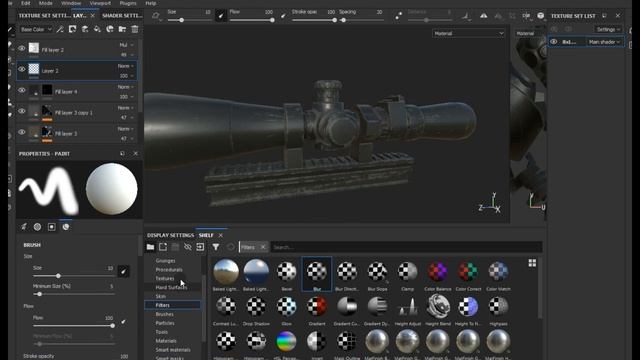
Task: Remove the Filters tag from shelf search
Action: (x=263, y=247)
